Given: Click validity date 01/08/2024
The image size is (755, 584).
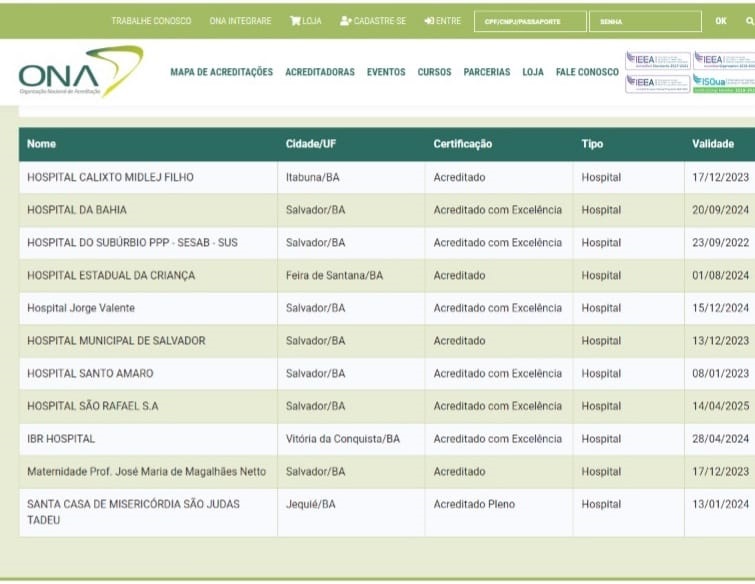Looking at the screenshot, I should click(720, 275).
